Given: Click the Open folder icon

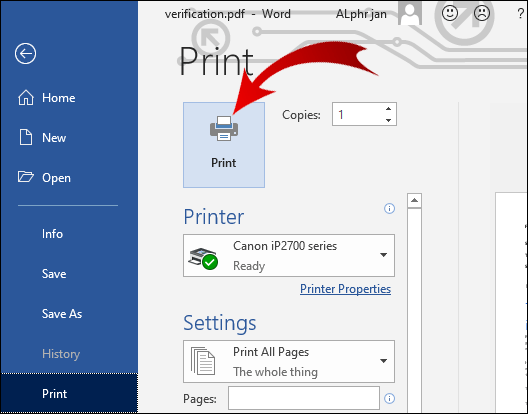Looking at the screenshot, I should pyautogui.click(x=26, y=177).
